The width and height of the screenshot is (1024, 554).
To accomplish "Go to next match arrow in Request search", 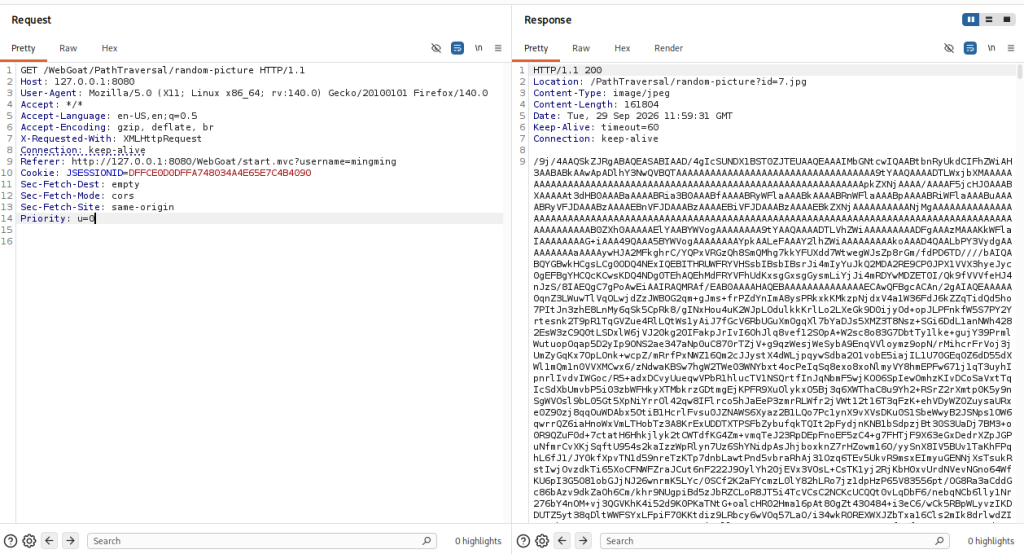I will coord(70,540).
